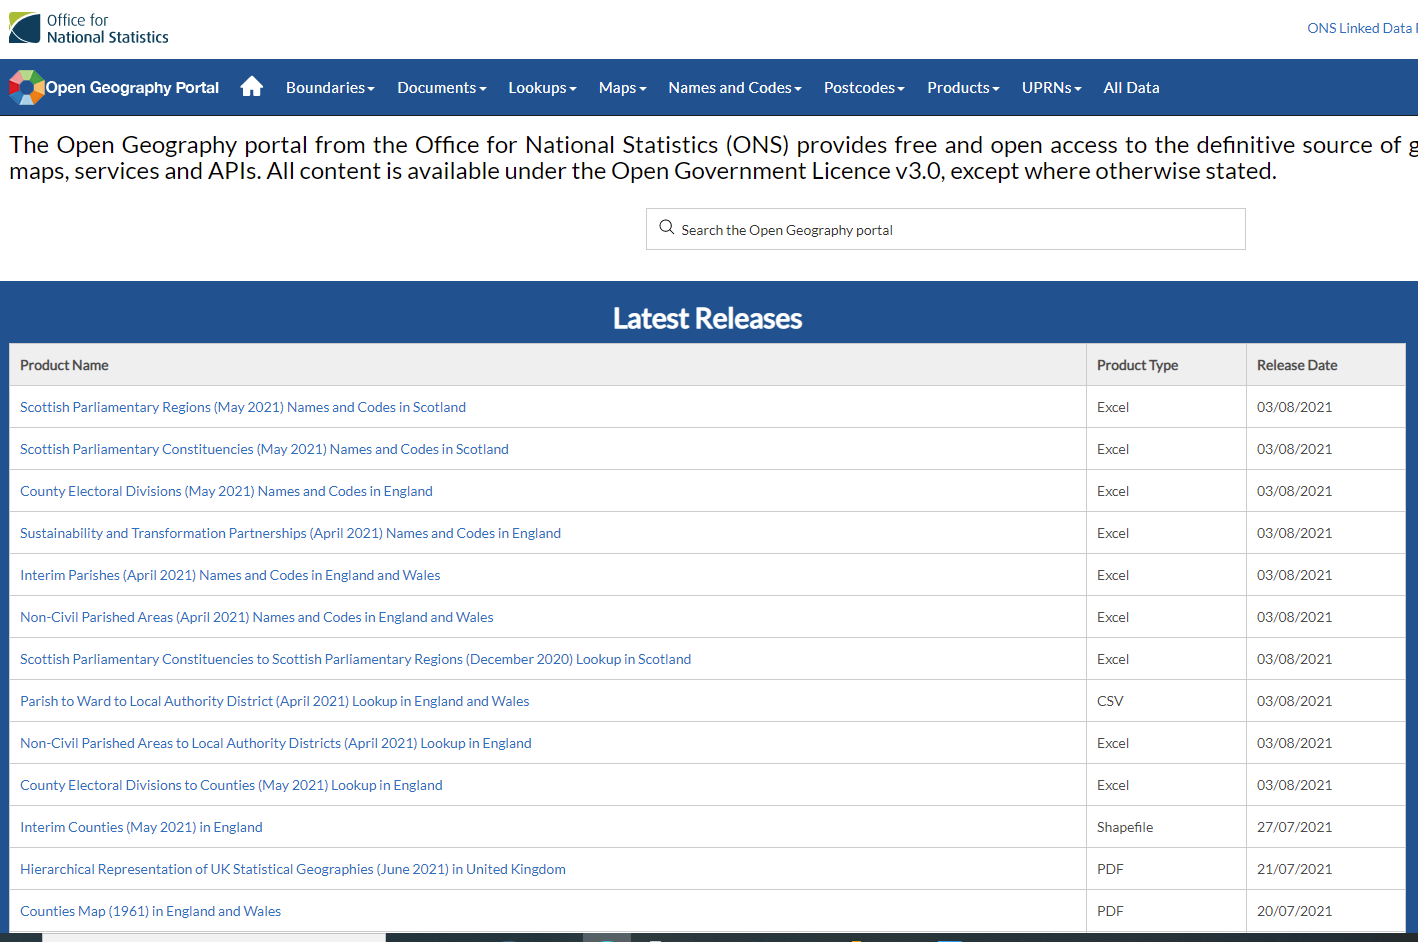Click the Latest Releases heading
1418x942 pixels.
pyautogui.click(x=708, y=318)
